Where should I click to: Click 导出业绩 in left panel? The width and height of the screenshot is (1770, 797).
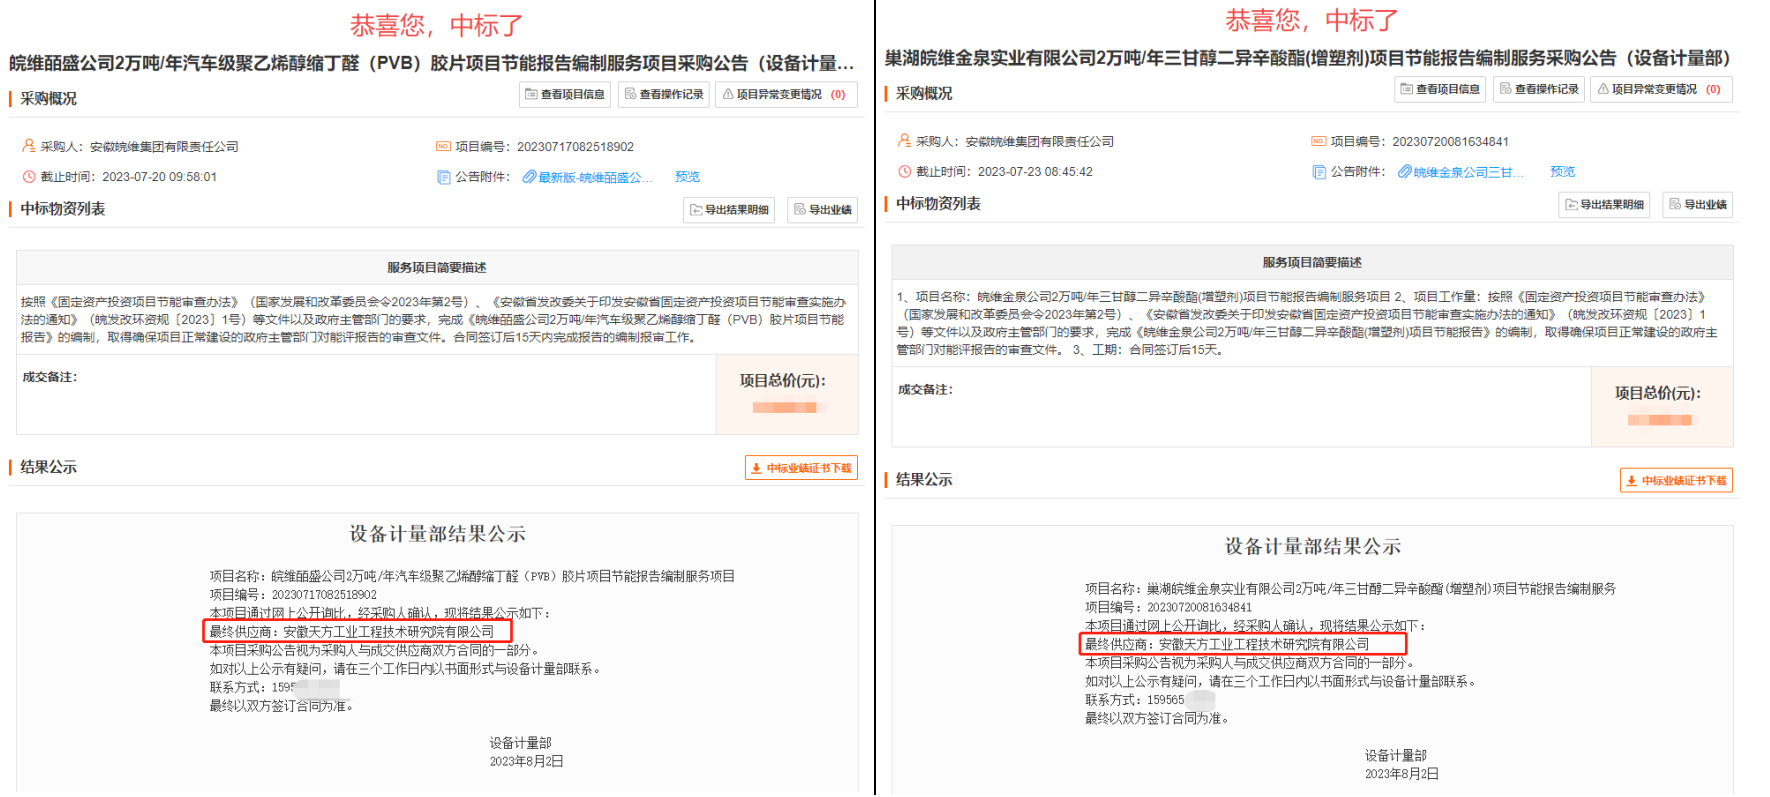(x=823, y=210)
